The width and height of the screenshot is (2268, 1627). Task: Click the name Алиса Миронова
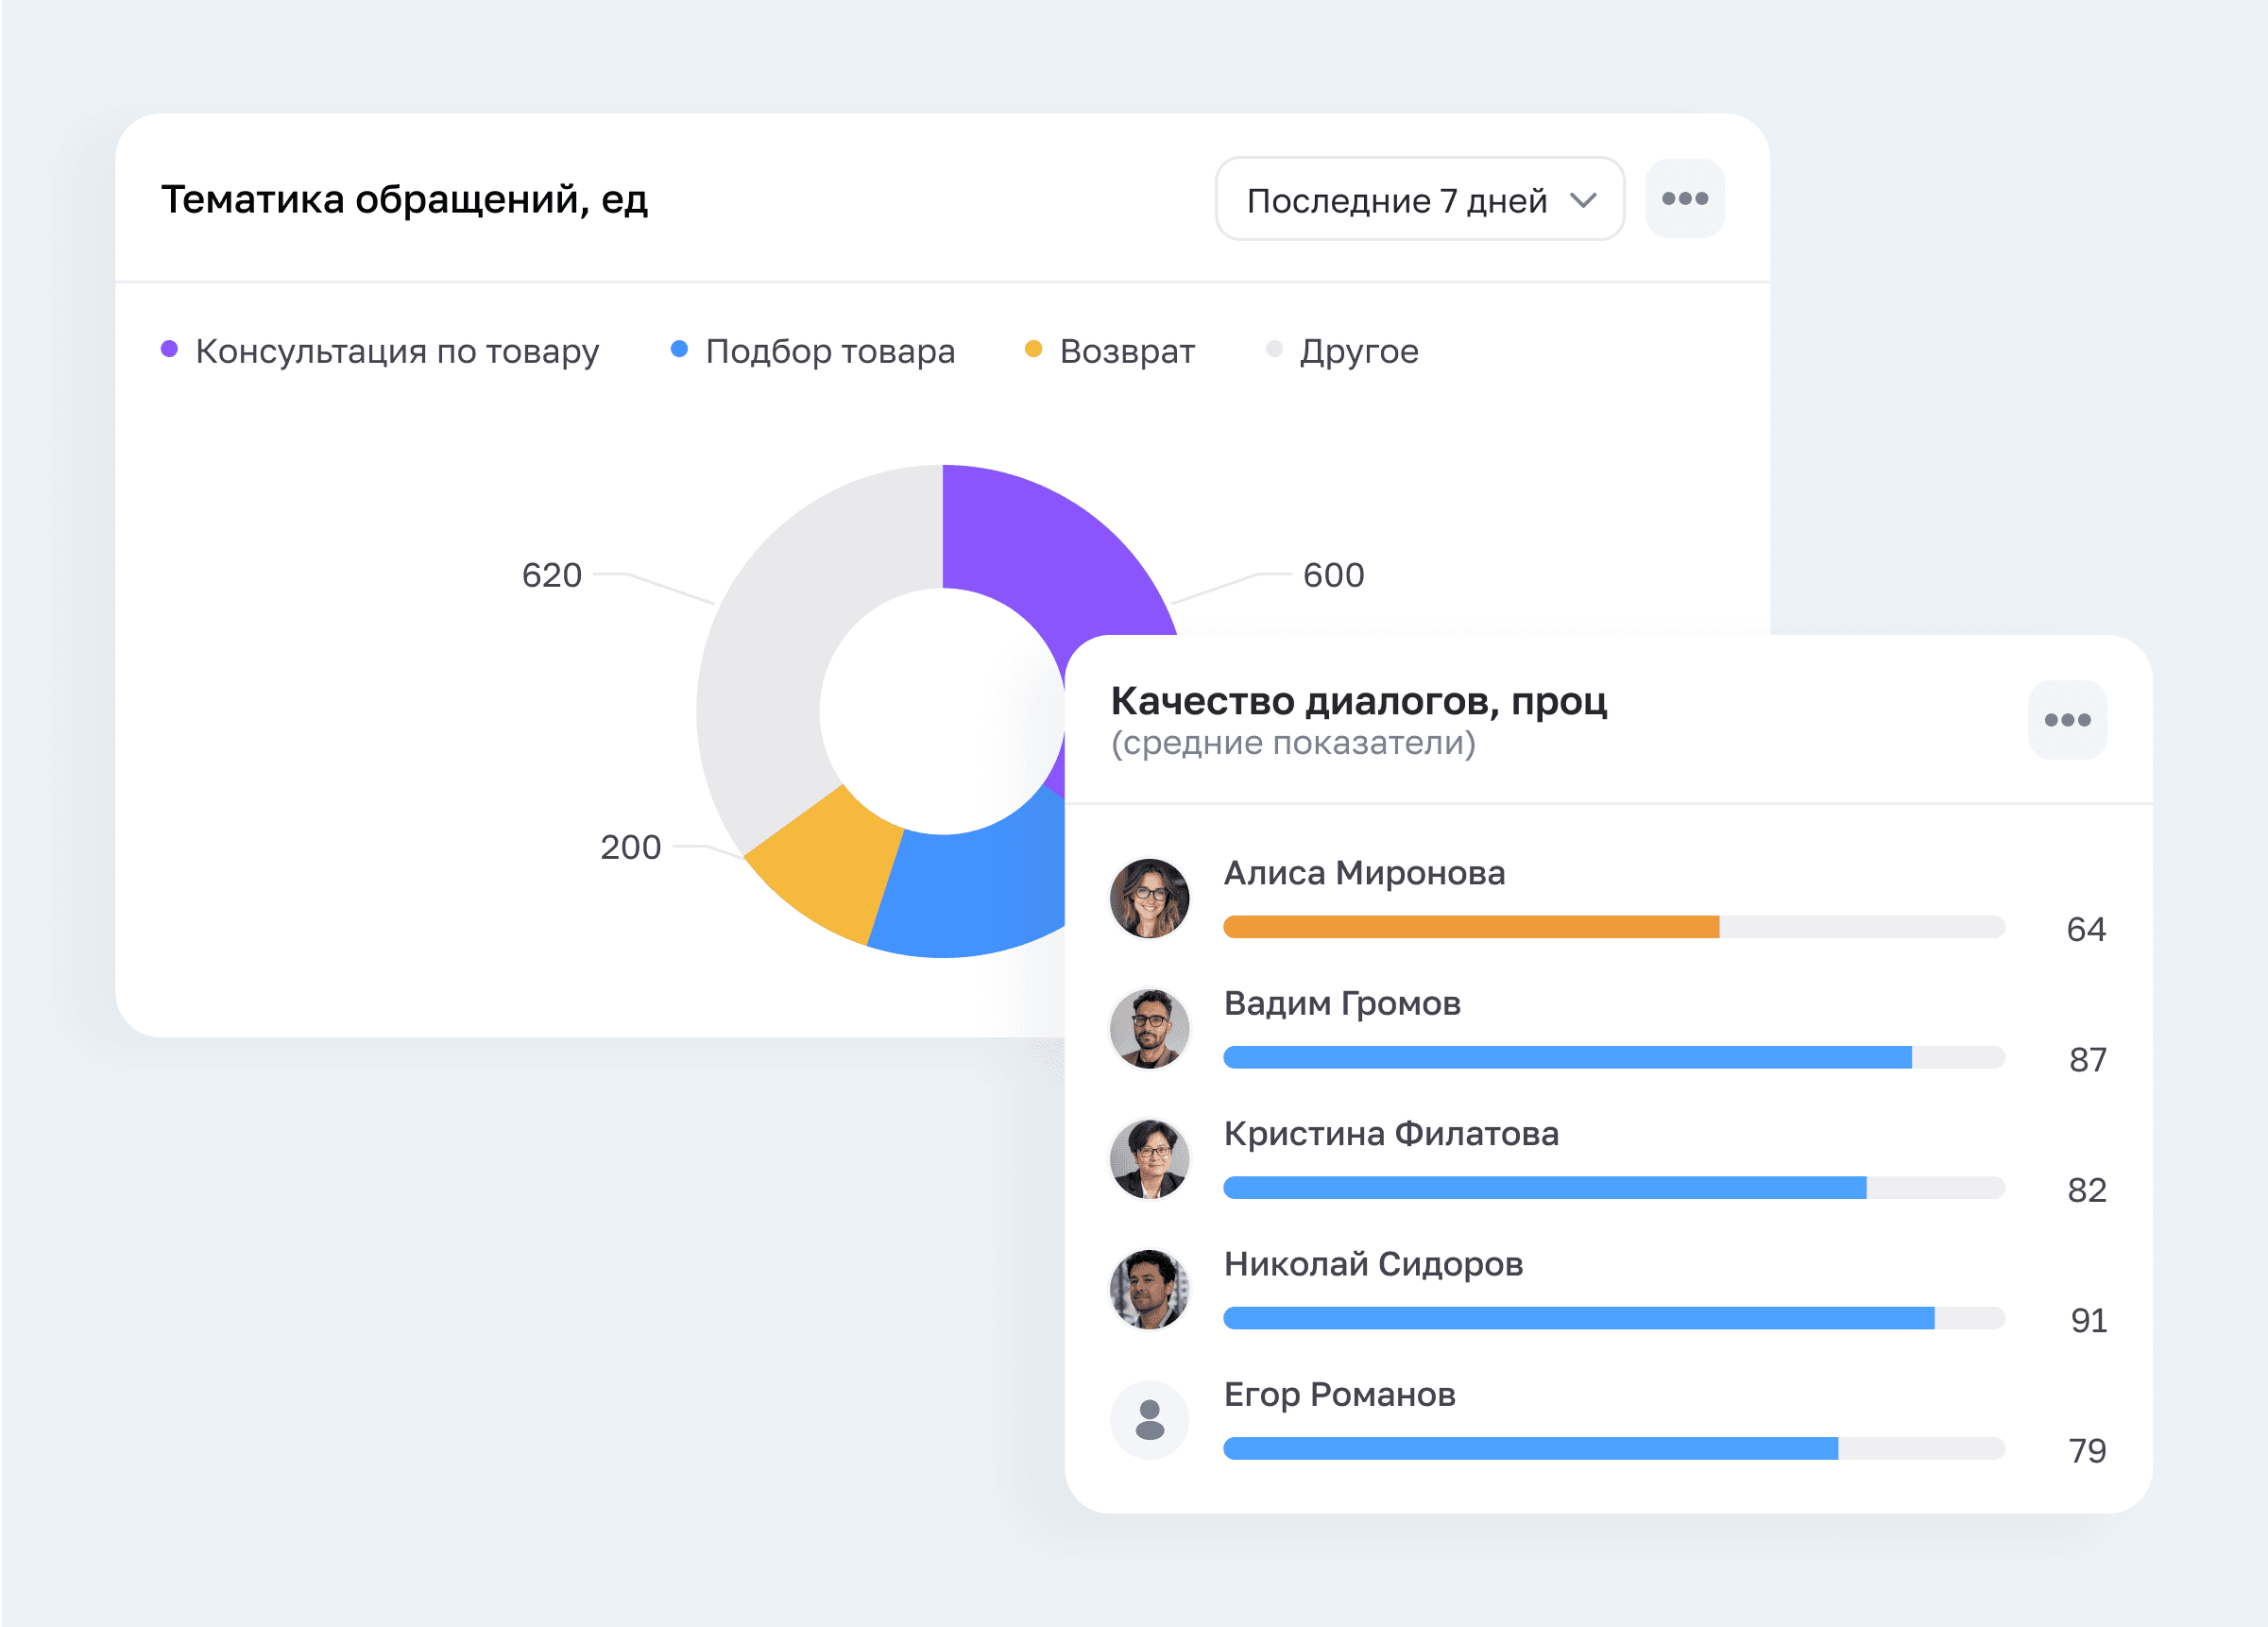tap(1364, 873)
